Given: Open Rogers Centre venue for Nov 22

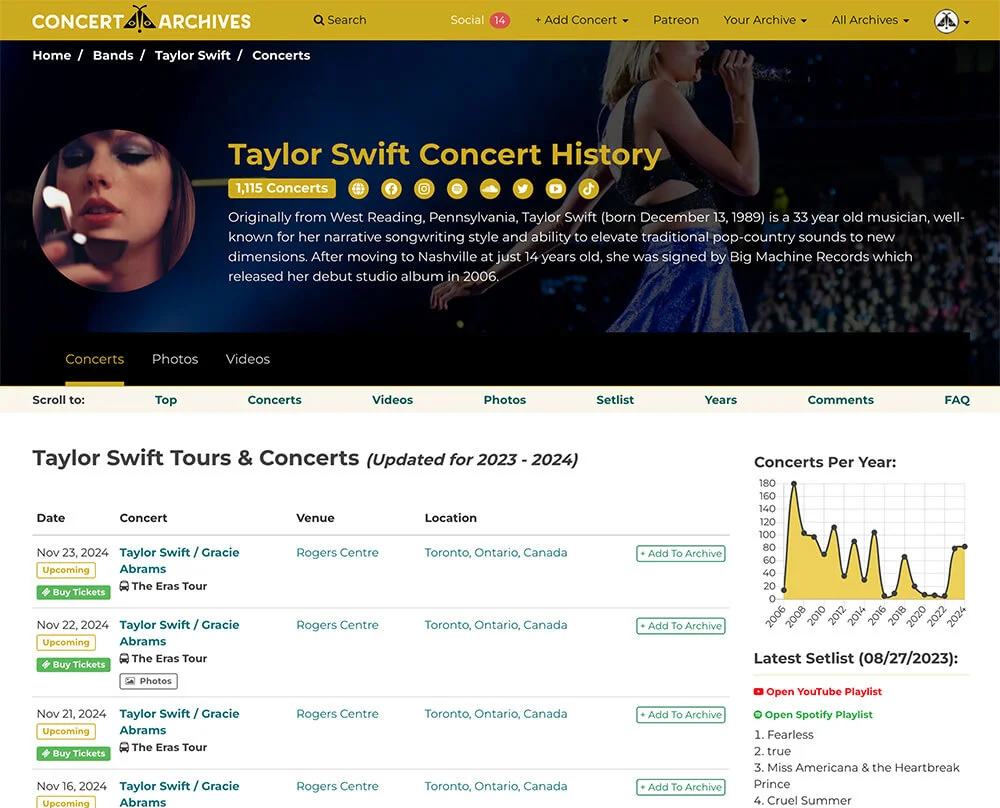Looking at the screenshot, I should click(337, 625).
